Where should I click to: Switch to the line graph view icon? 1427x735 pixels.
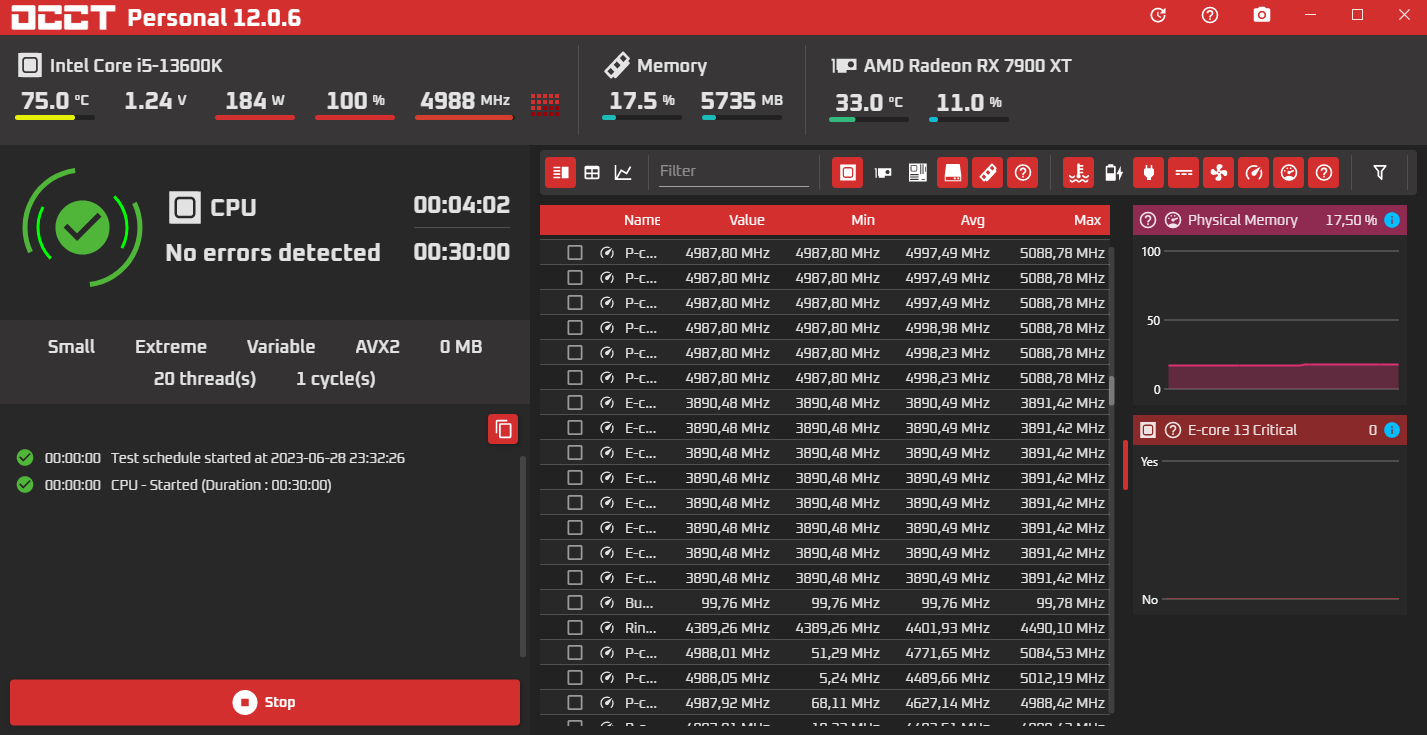point(623,172)
